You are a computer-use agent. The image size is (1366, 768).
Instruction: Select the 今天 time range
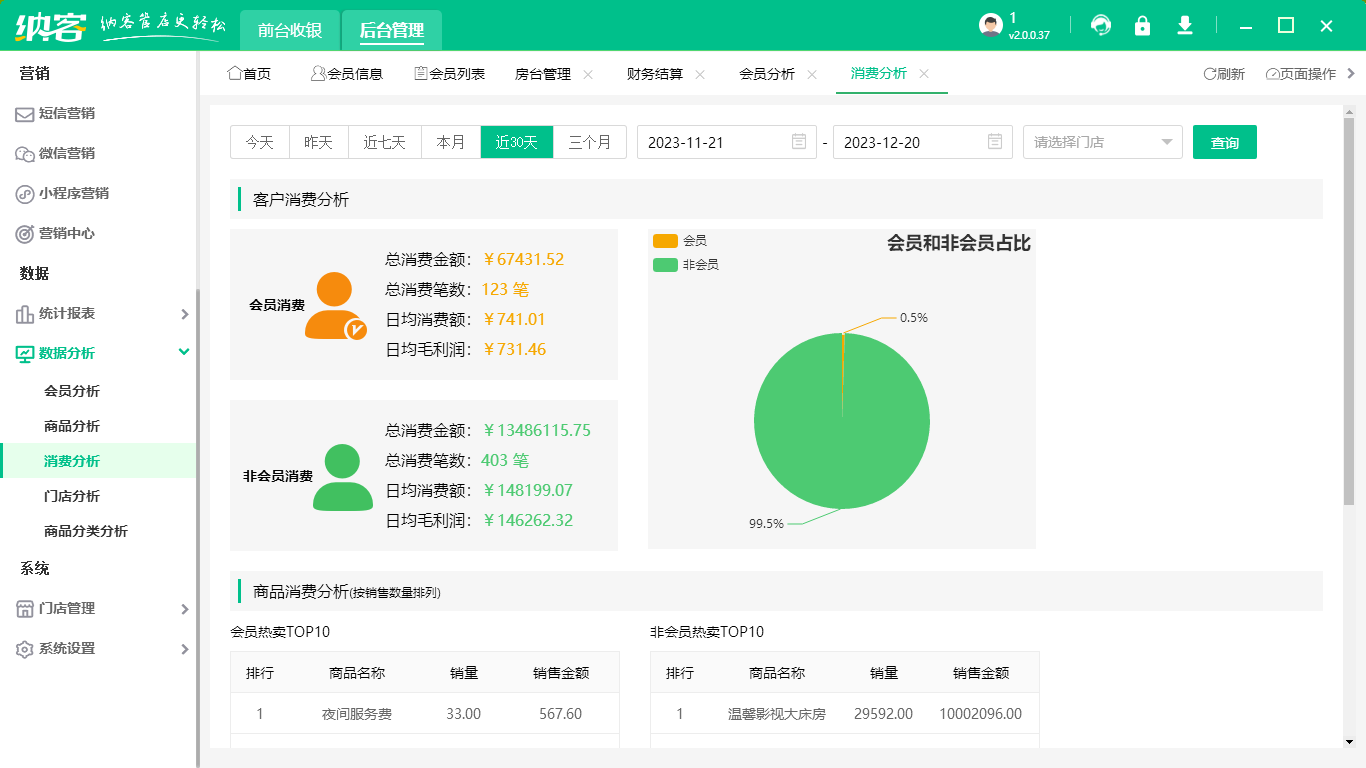(260, 142)
